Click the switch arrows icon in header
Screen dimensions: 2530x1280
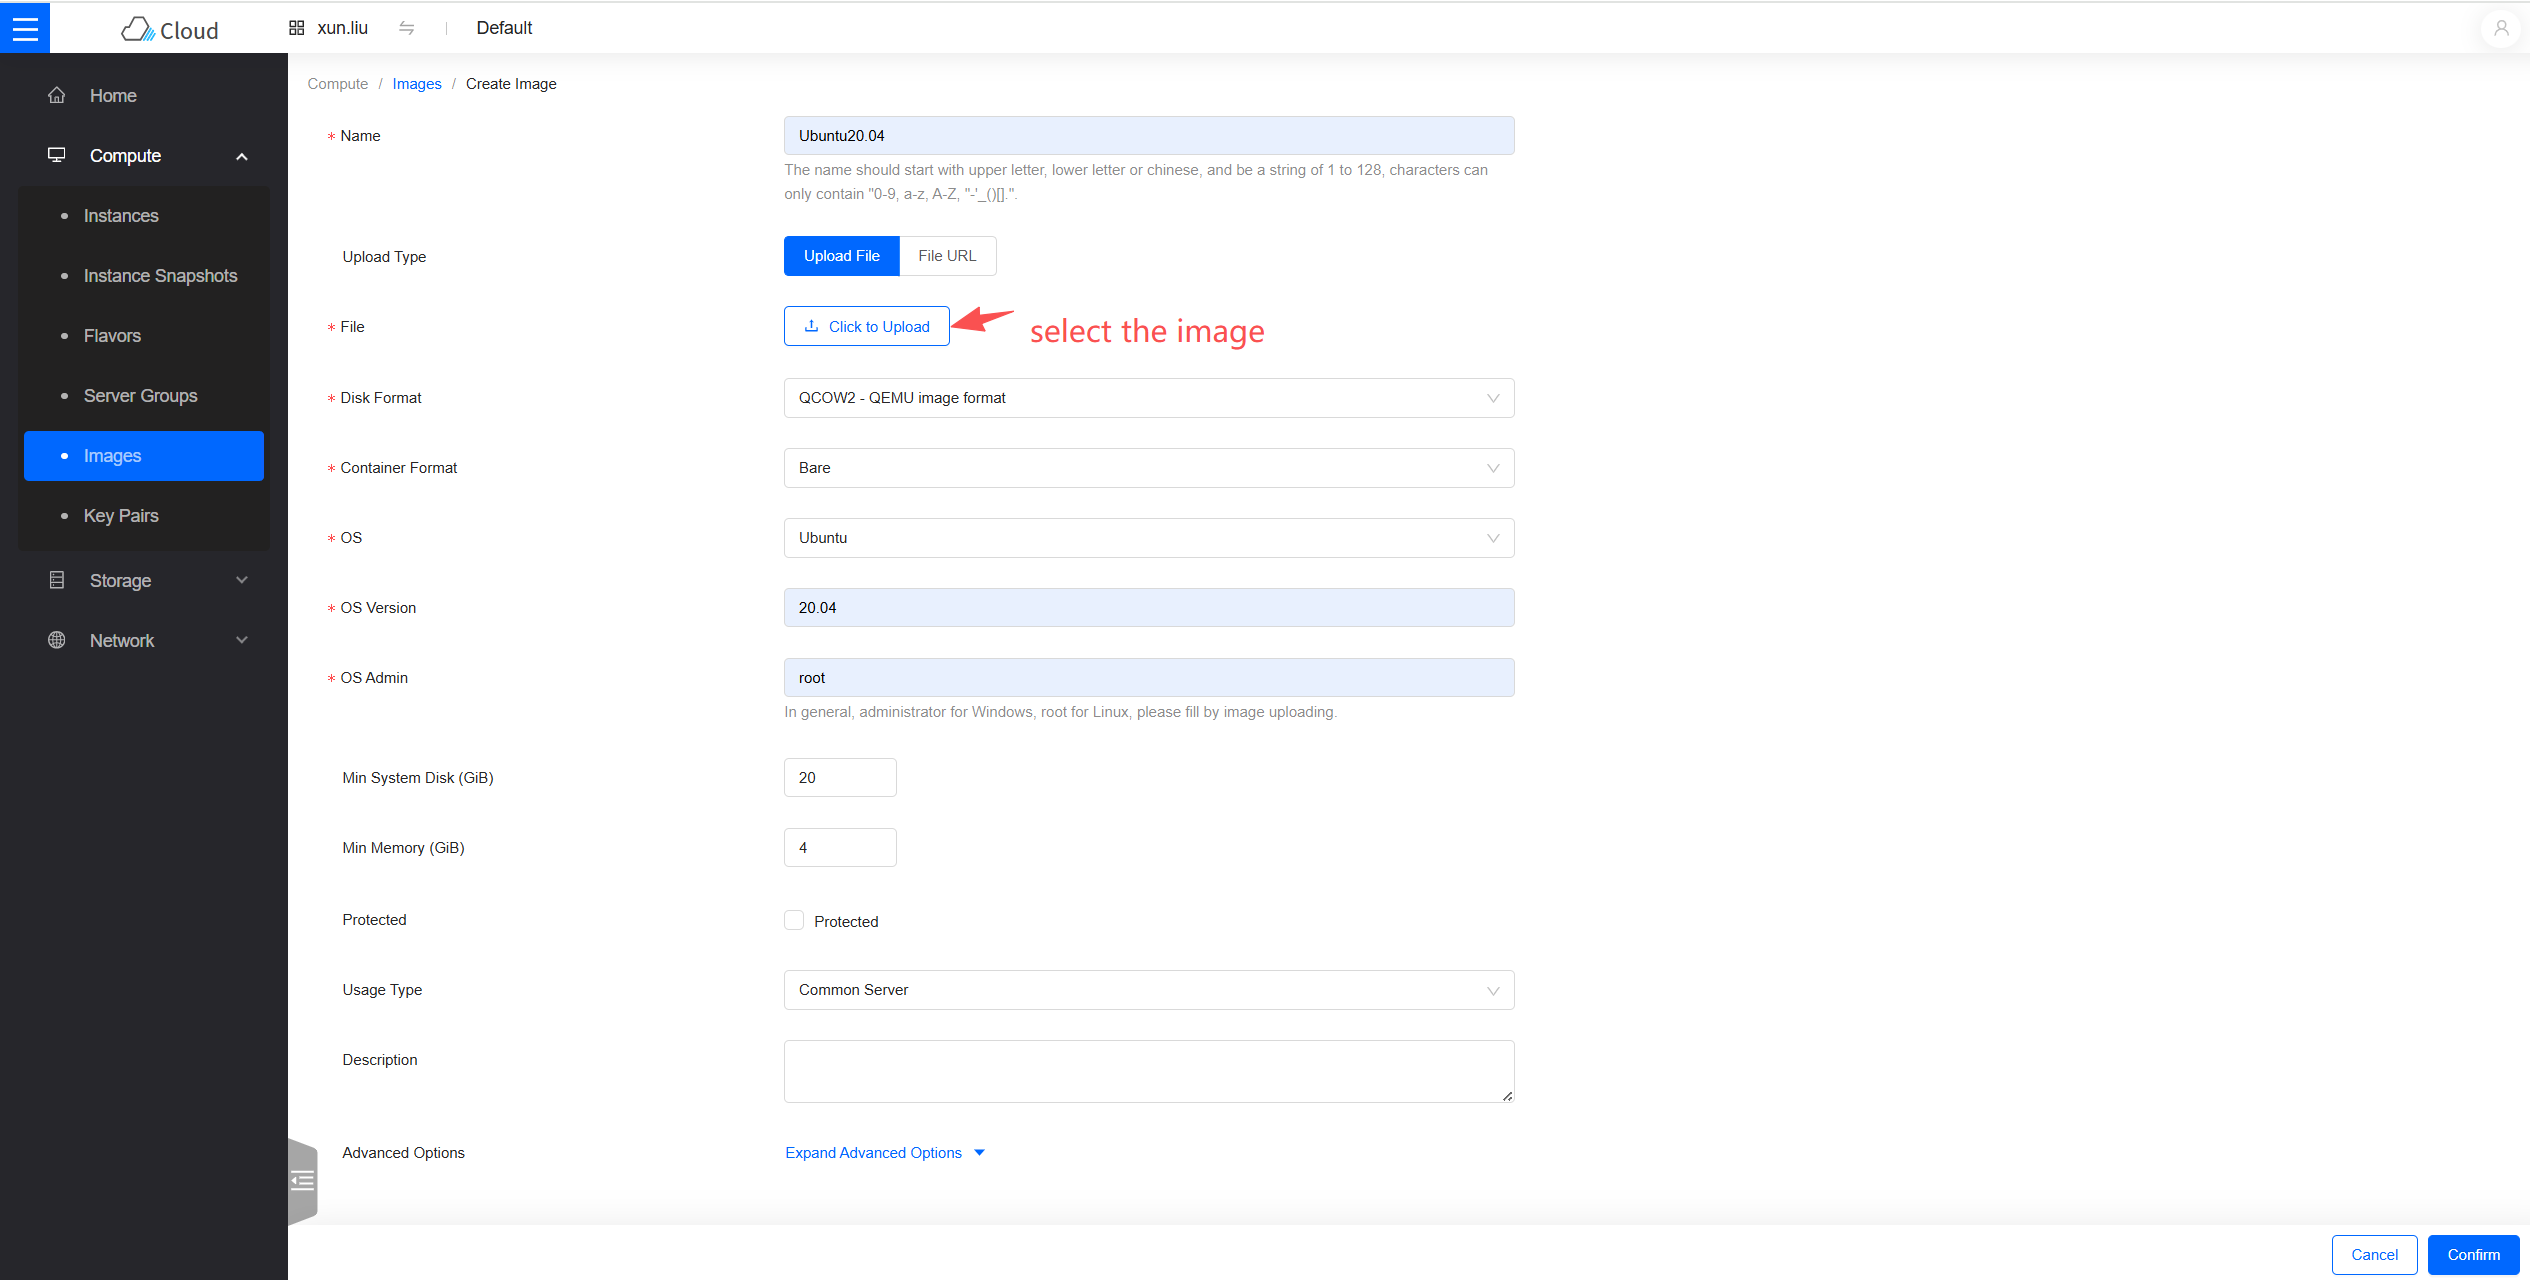[407, 28]
